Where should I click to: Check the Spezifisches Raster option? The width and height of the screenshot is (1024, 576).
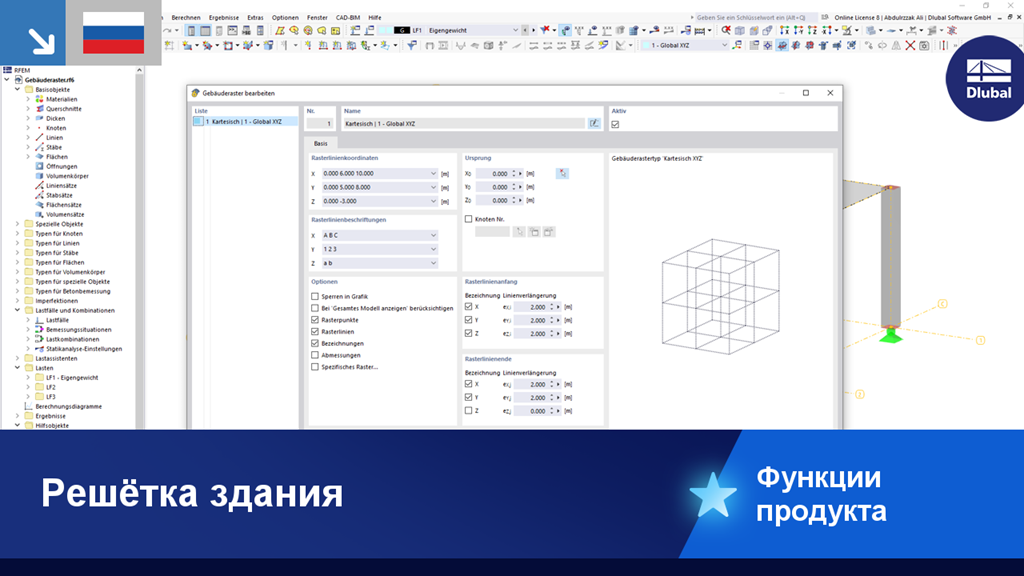click(315, 367)
